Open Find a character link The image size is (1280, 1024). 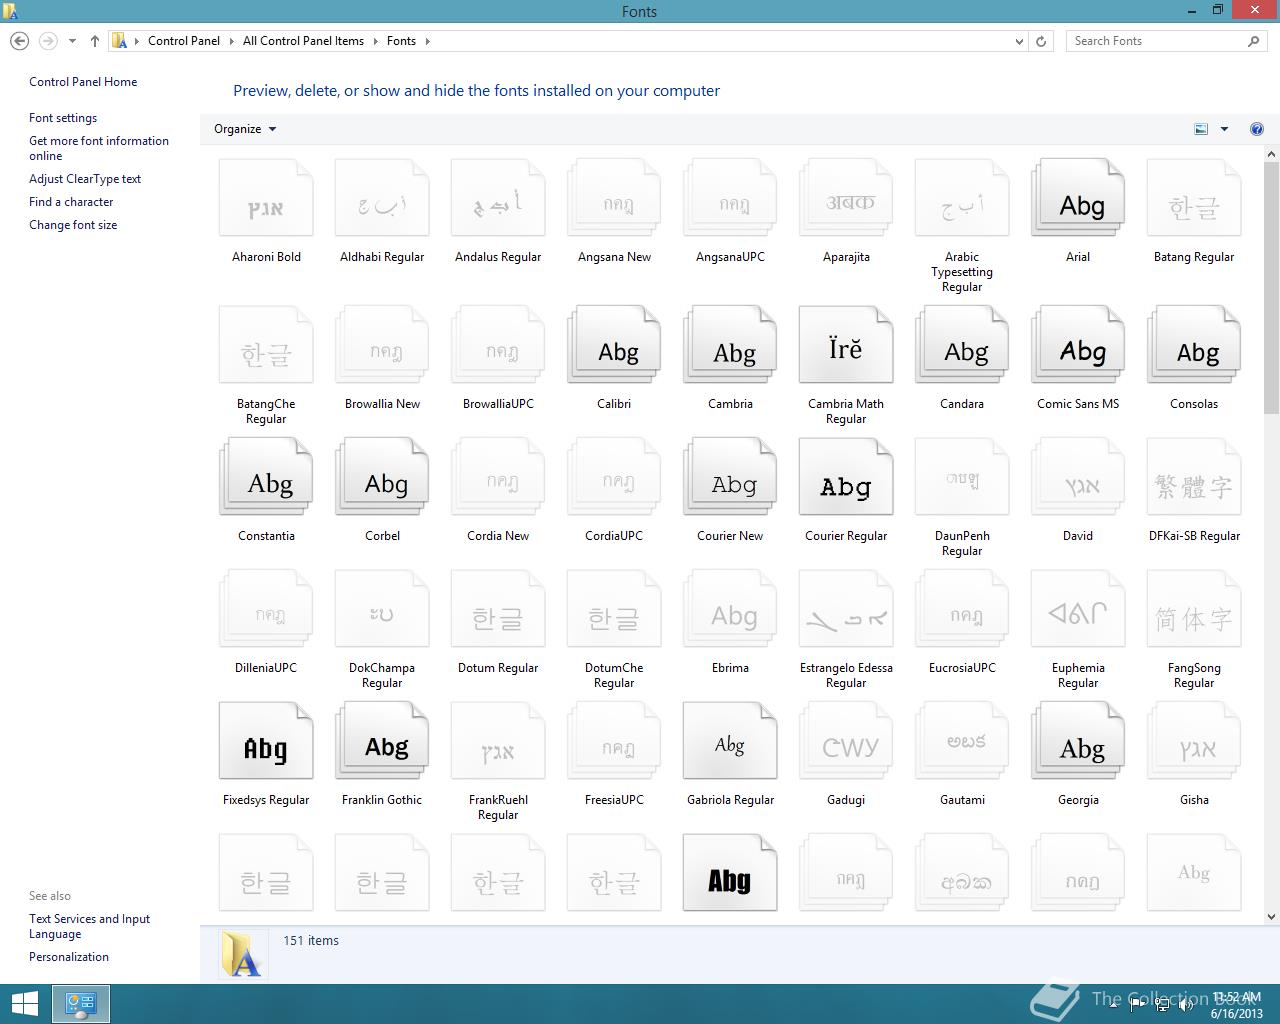[71, 202]
